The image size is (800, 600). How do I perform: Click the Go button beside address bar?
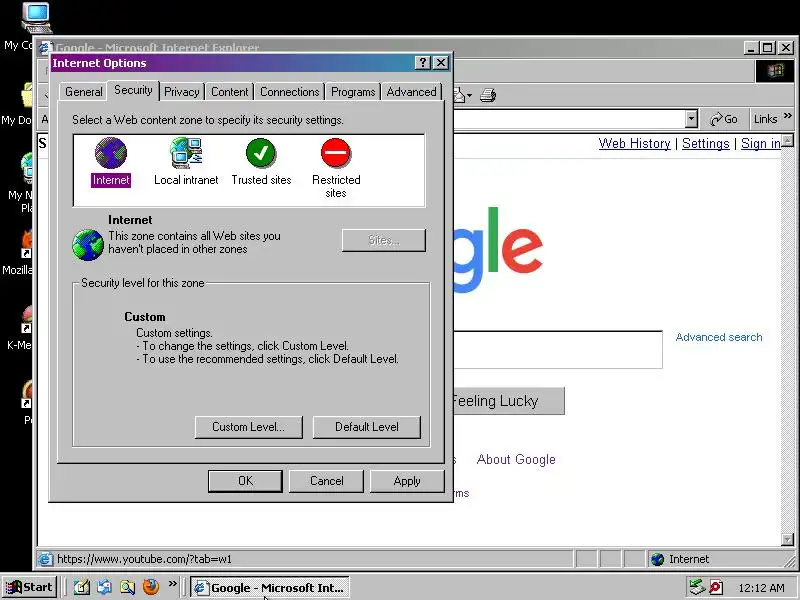[x=724, y=119]
